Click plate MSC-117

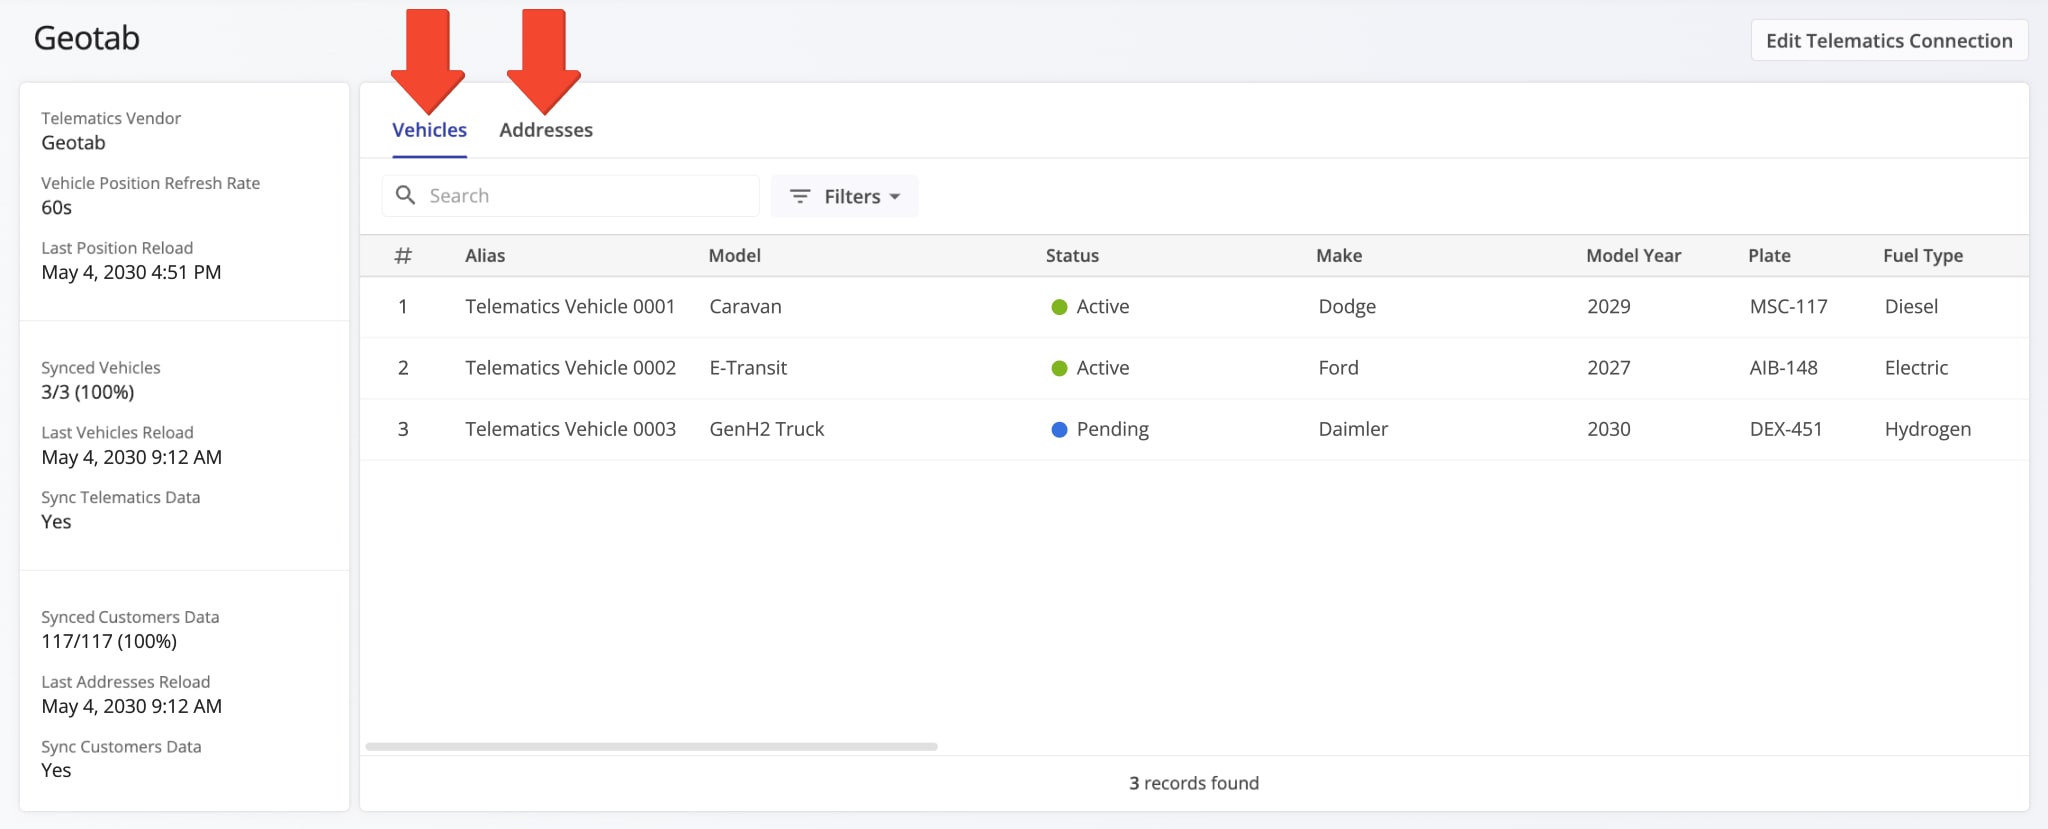(1788, 307)
